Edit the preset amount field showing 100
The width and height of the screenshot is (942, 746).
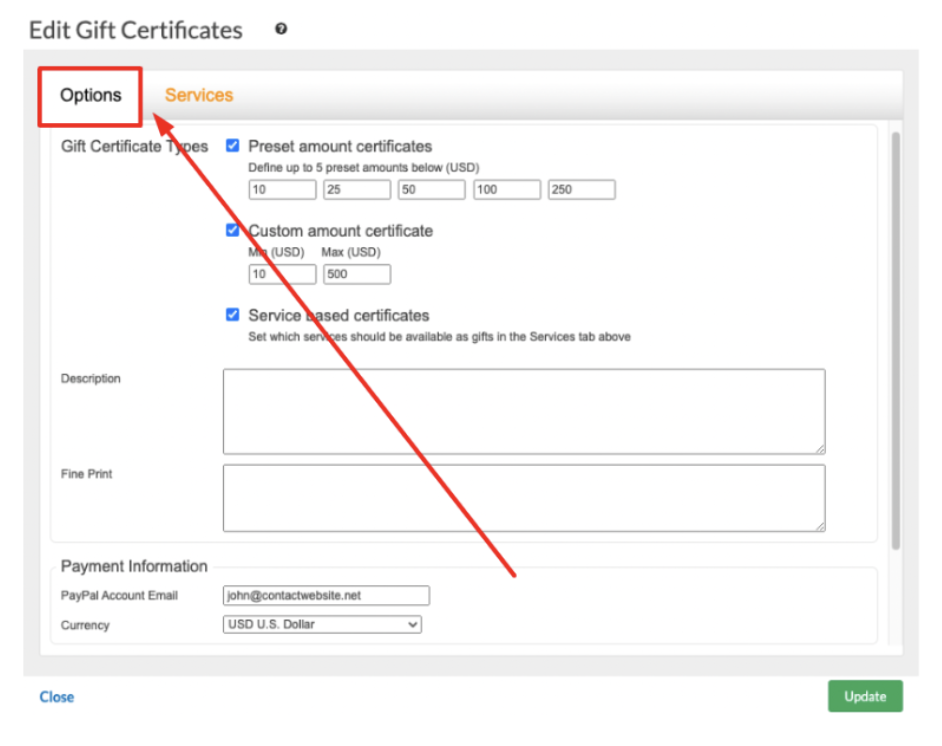506,190
